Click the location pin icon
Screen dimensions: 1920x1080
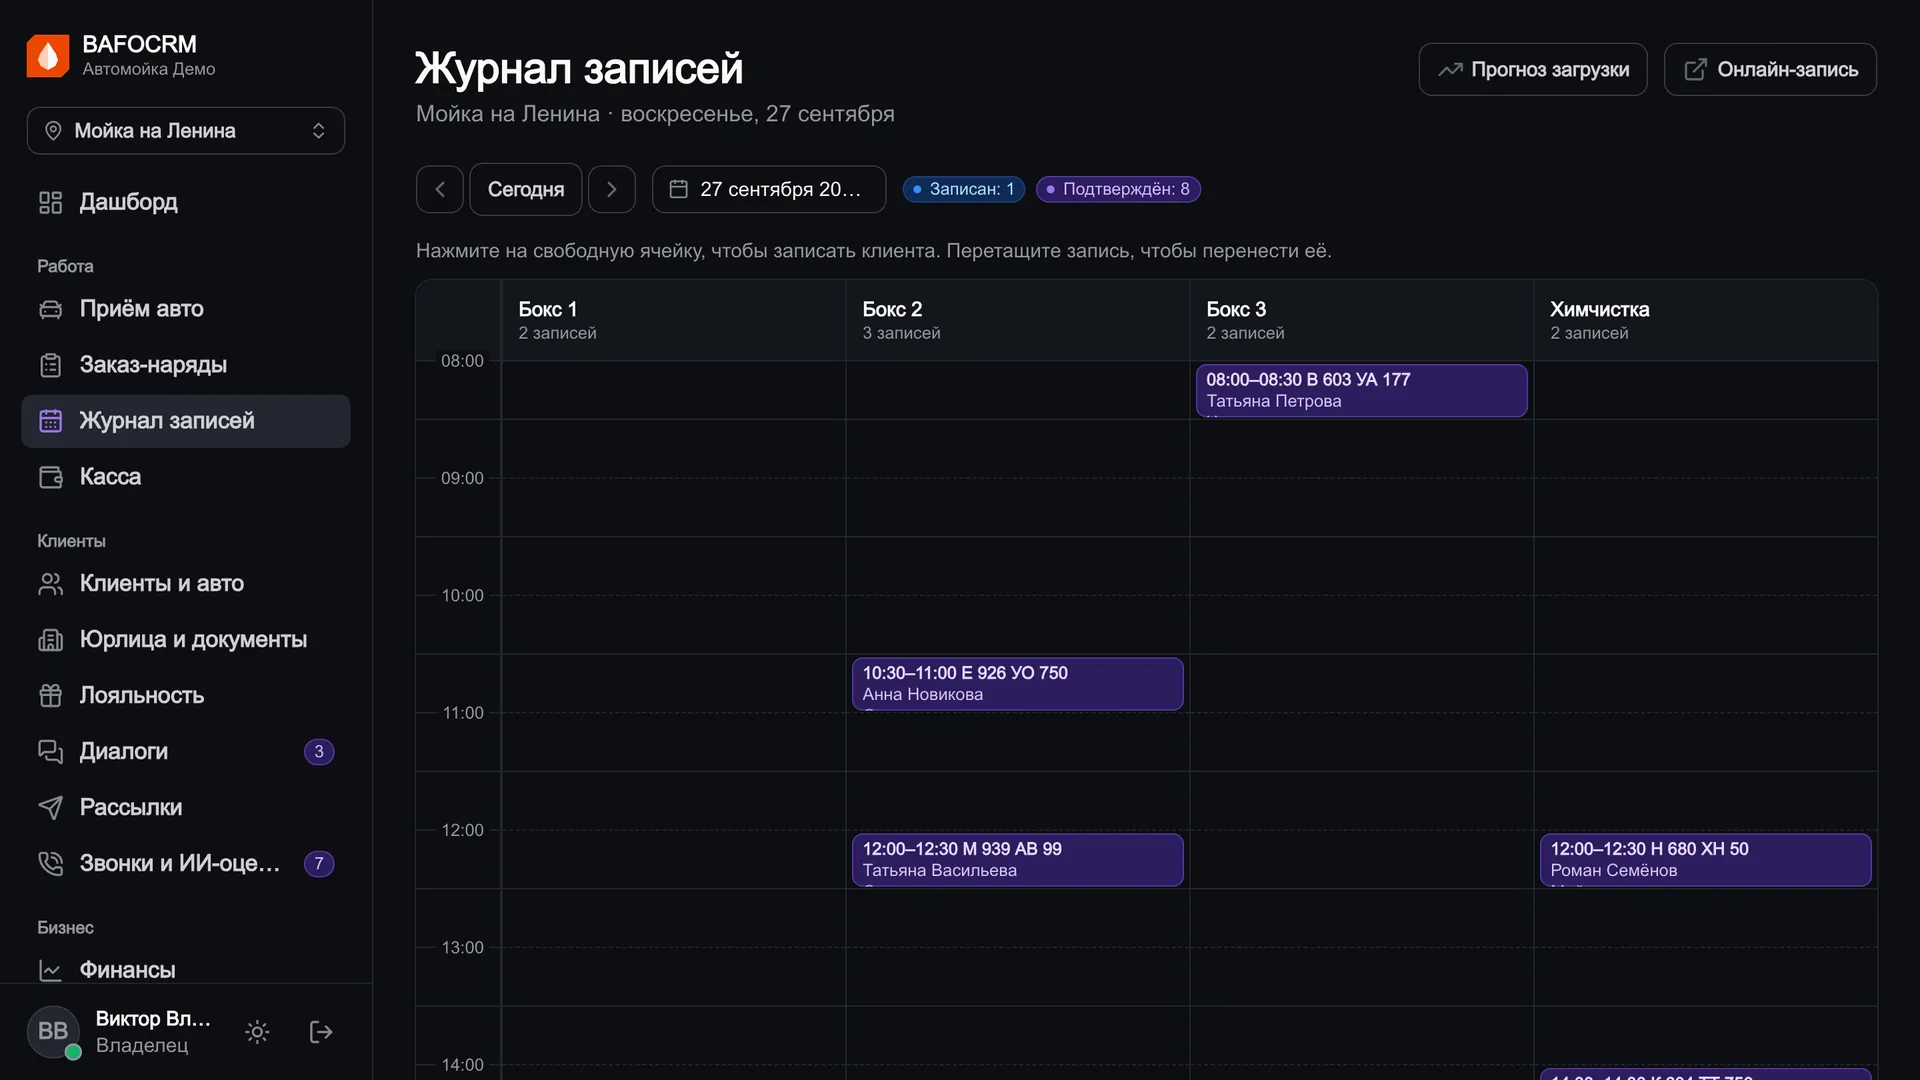tap(53, 131)
